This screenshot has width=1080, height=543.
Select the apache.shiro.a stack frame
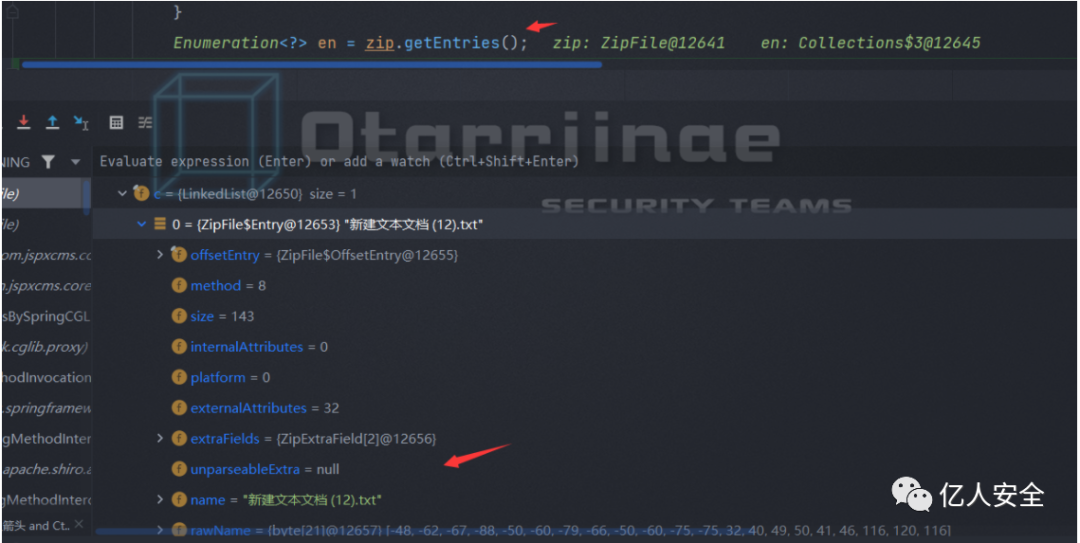45,469
